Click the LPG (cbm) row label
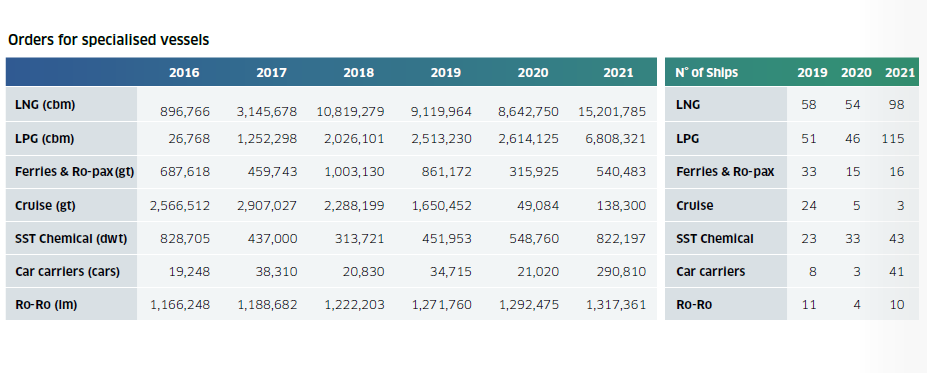This screenshot has height=373, width=927. 44,139
